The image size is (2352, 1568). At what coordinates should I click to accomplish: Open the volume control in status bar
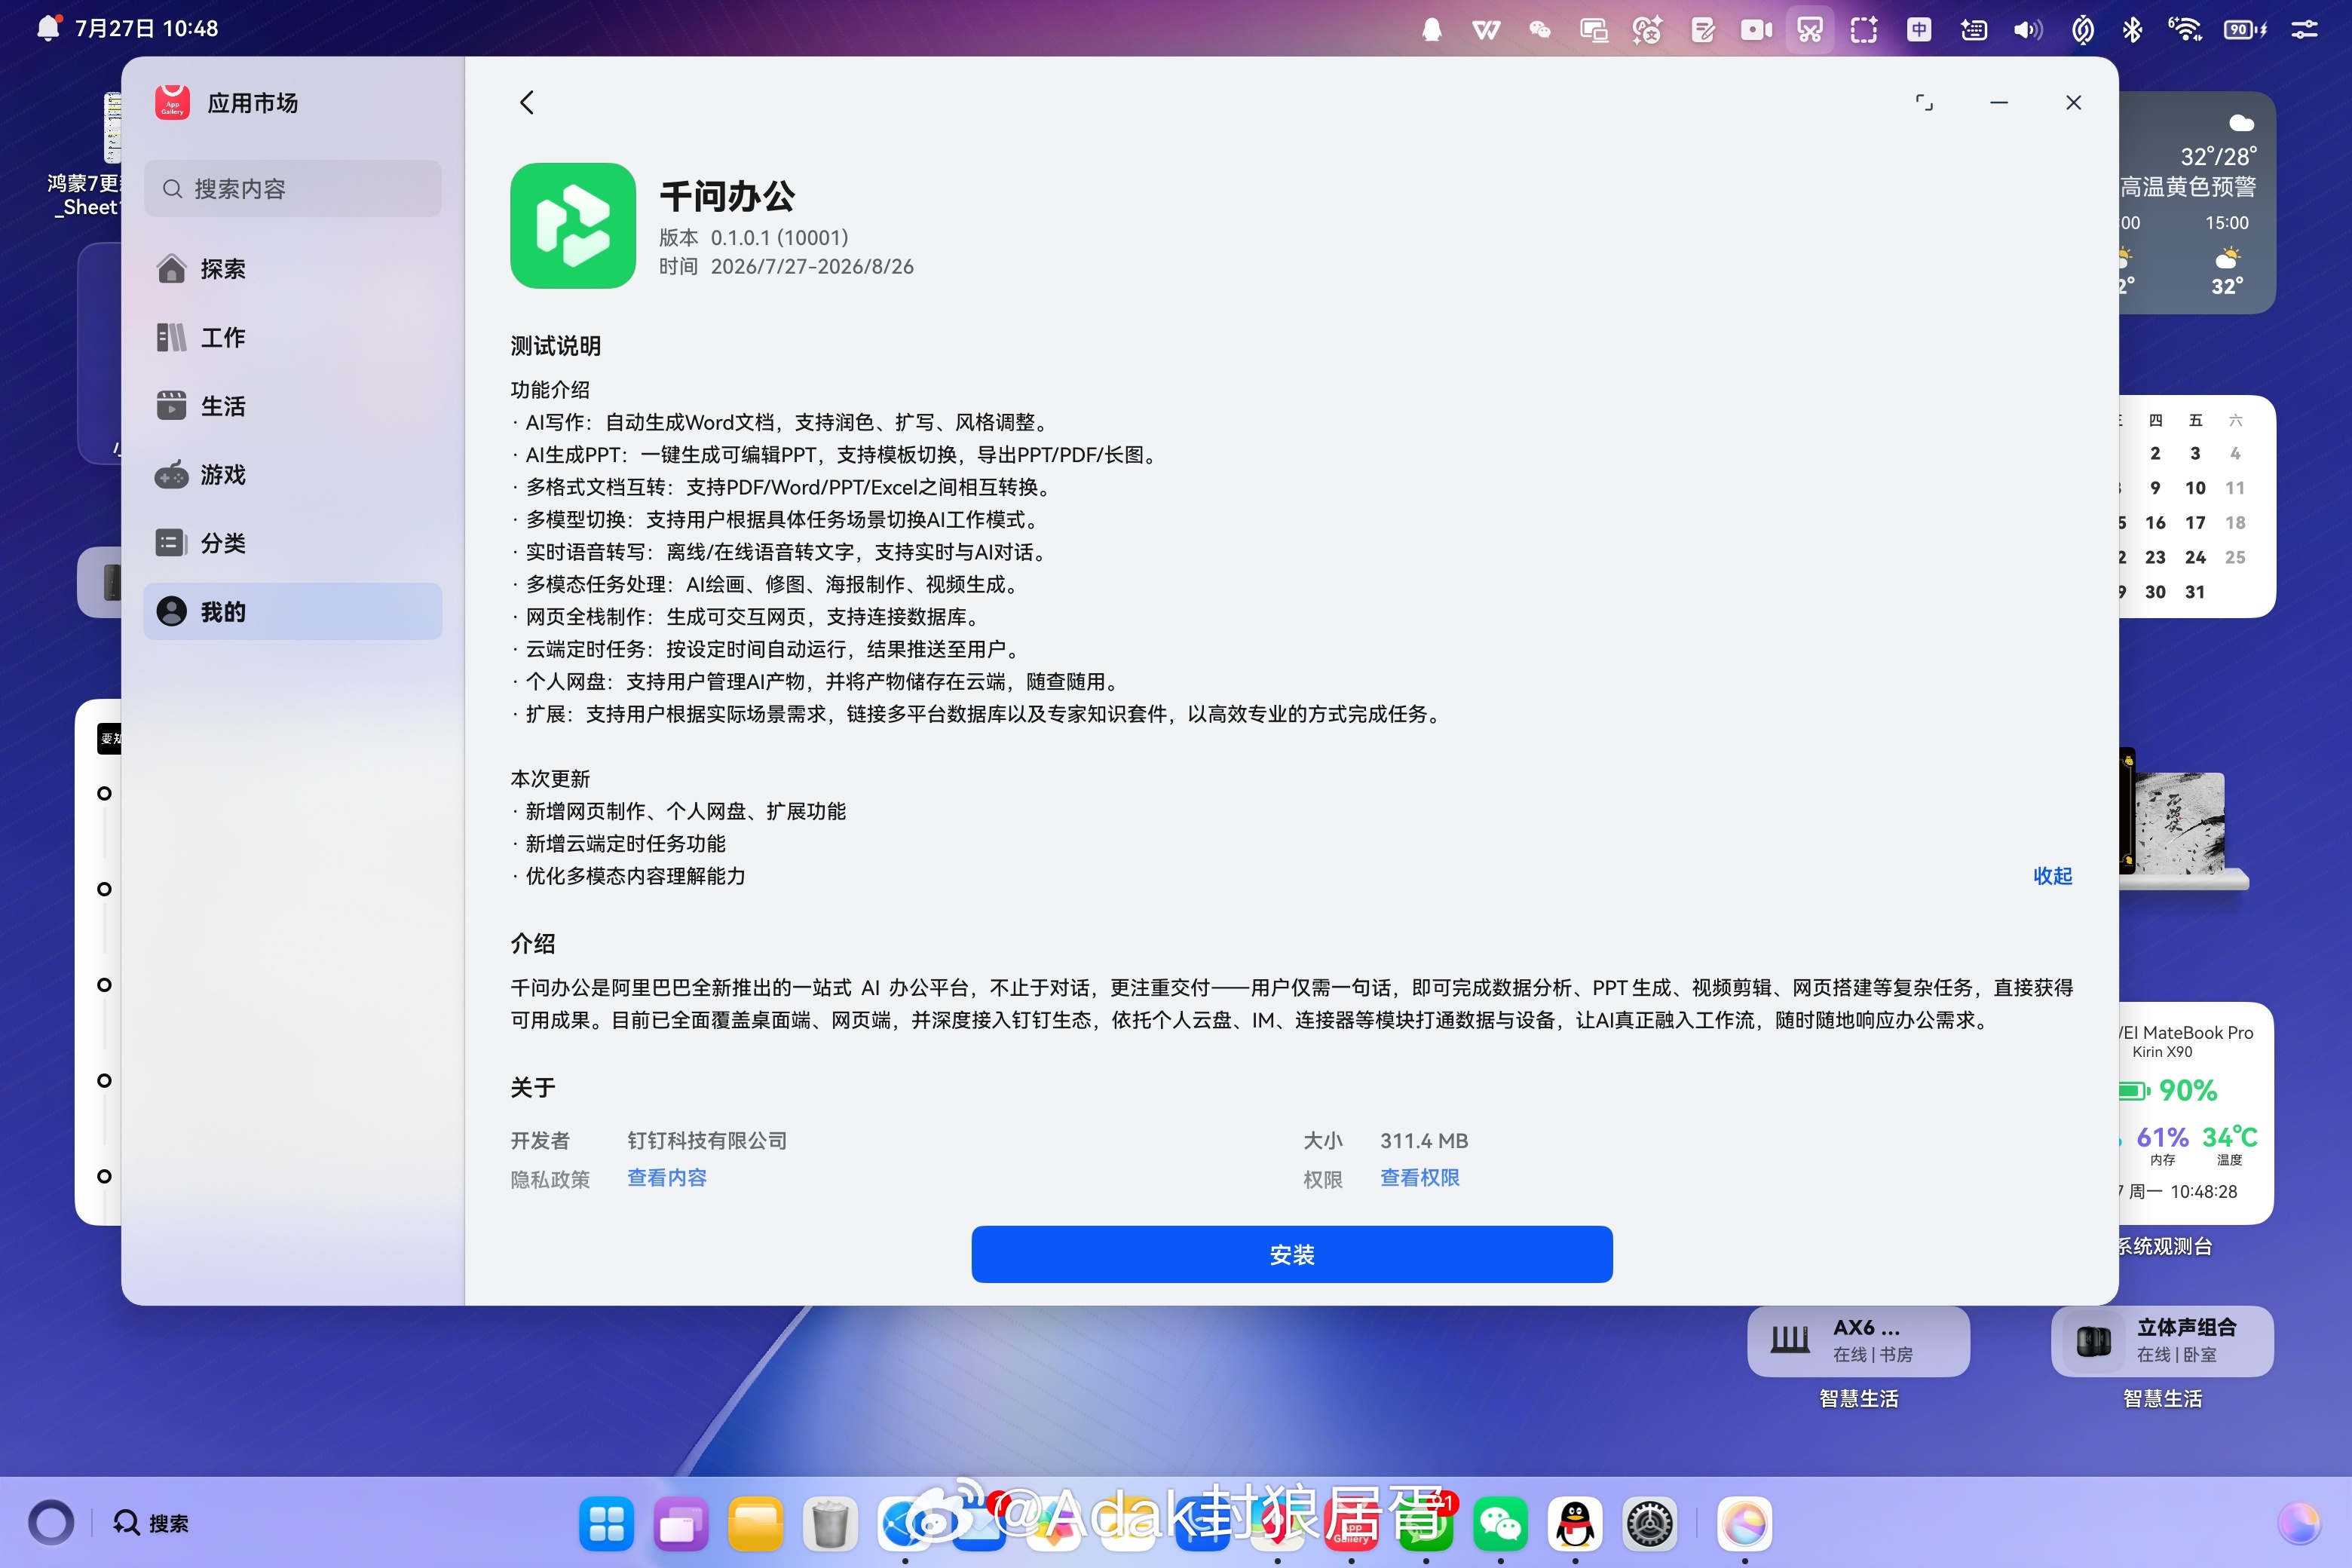[x=2027, y=29]
